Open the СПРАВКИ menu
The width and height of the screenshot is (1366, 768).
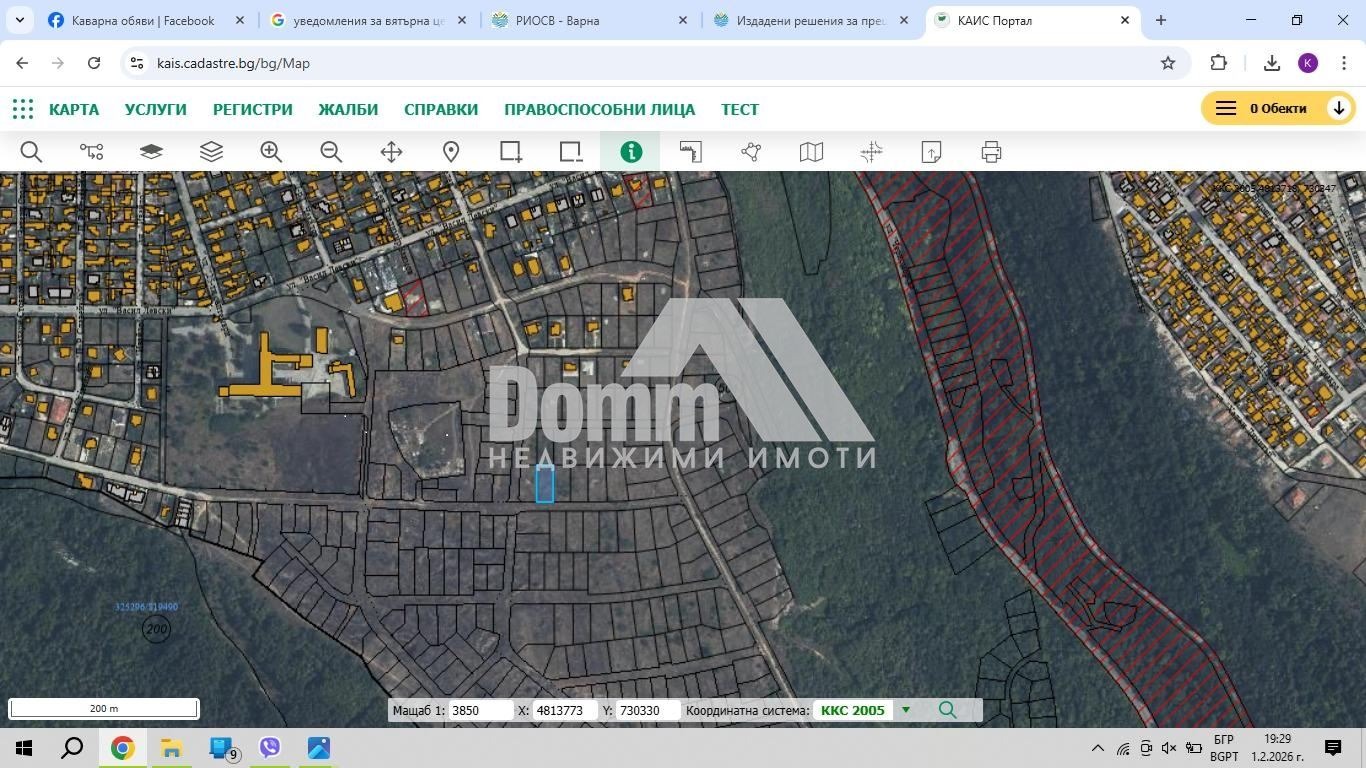tap(440, 109)
